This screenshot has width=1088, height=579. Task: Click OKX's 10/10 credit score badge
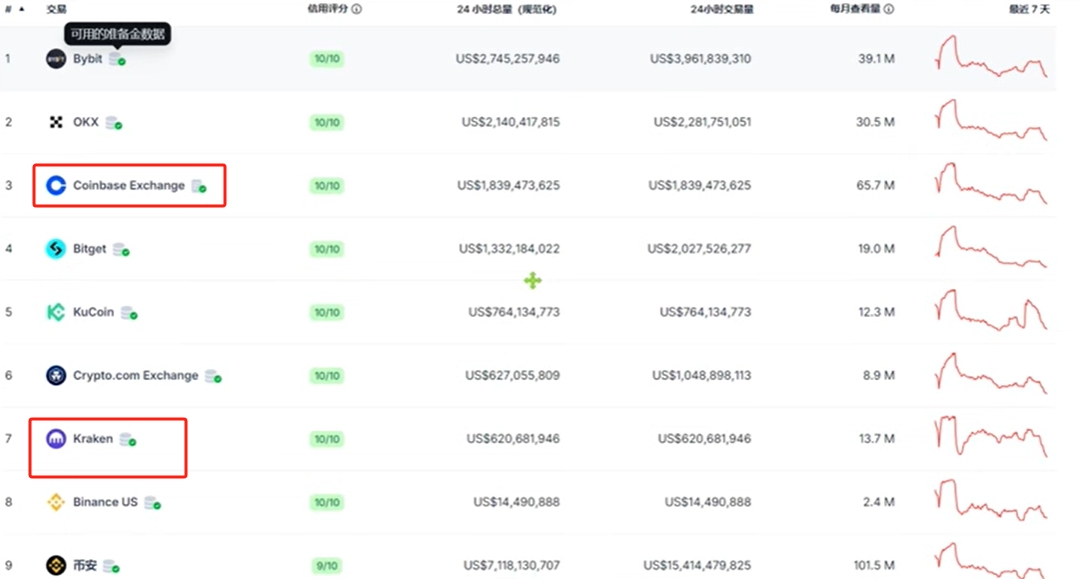pos(327,123)
